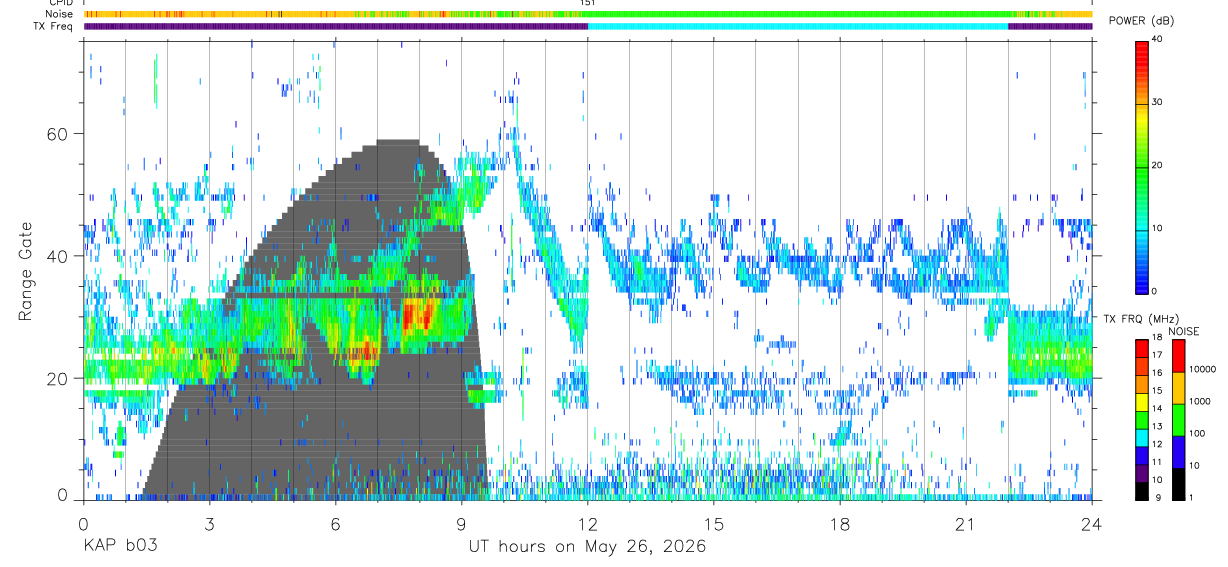This screenshot has height=567, width=1228.
Task: Click the x-axis tick label 21
Action: [966, 524]
